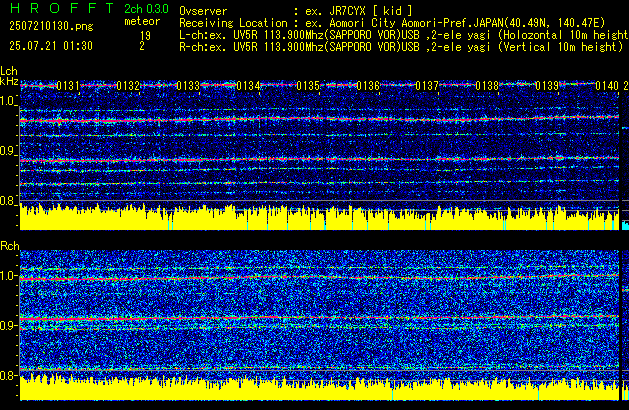Click the Lch 0.8 frequency tick label
Viewport: 629px width, 410px height.
coord(8,201)
